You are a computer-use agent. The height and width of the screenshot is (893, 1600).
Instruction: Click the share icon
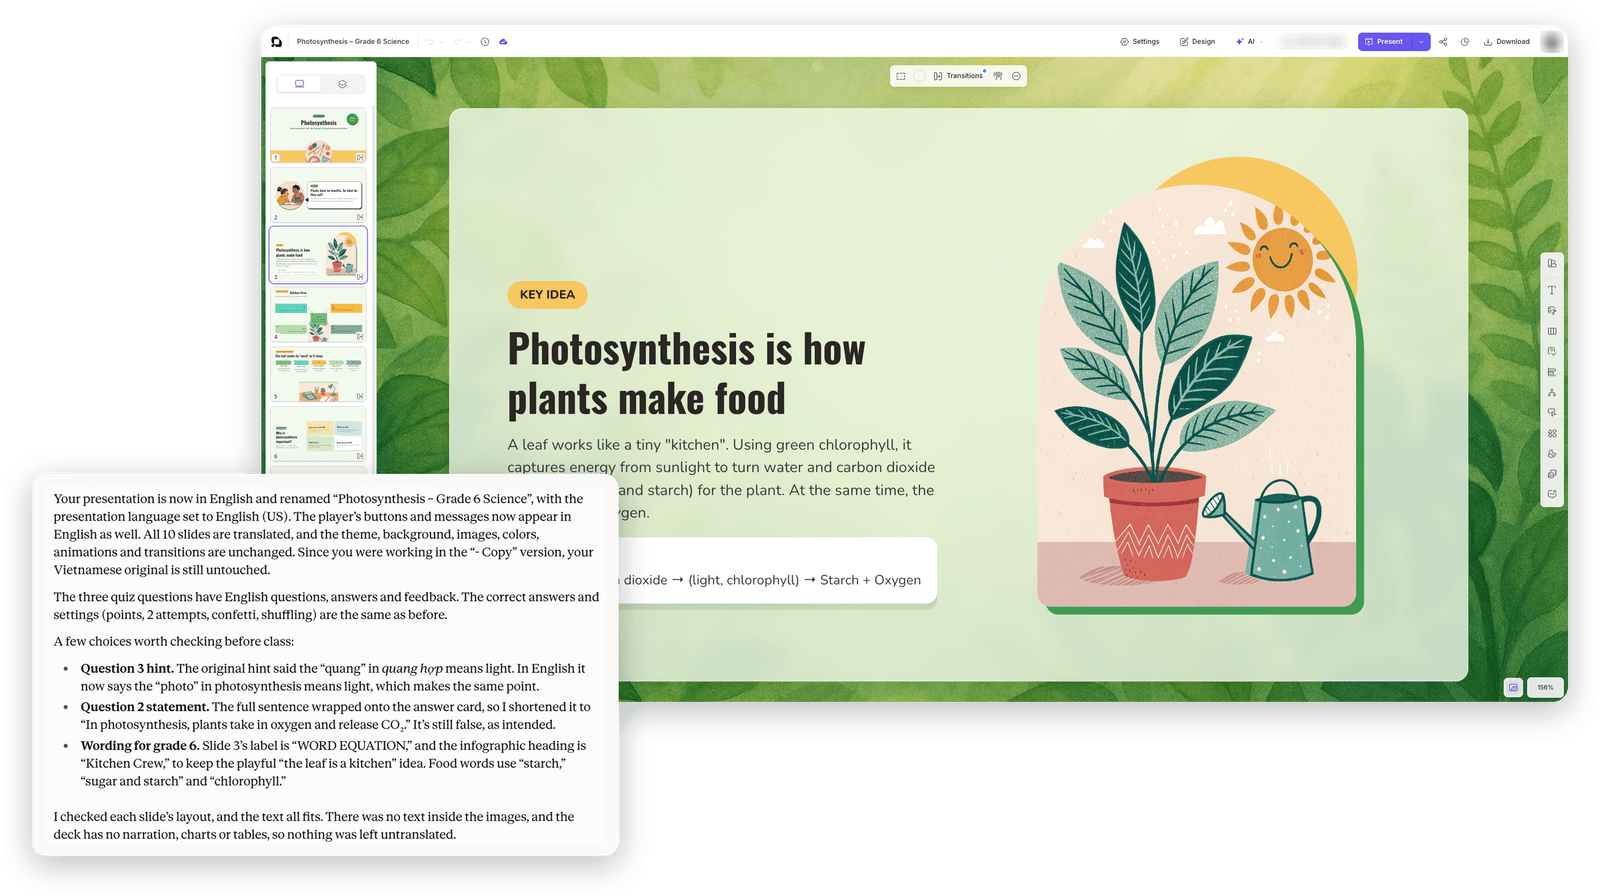point(1443,42)
